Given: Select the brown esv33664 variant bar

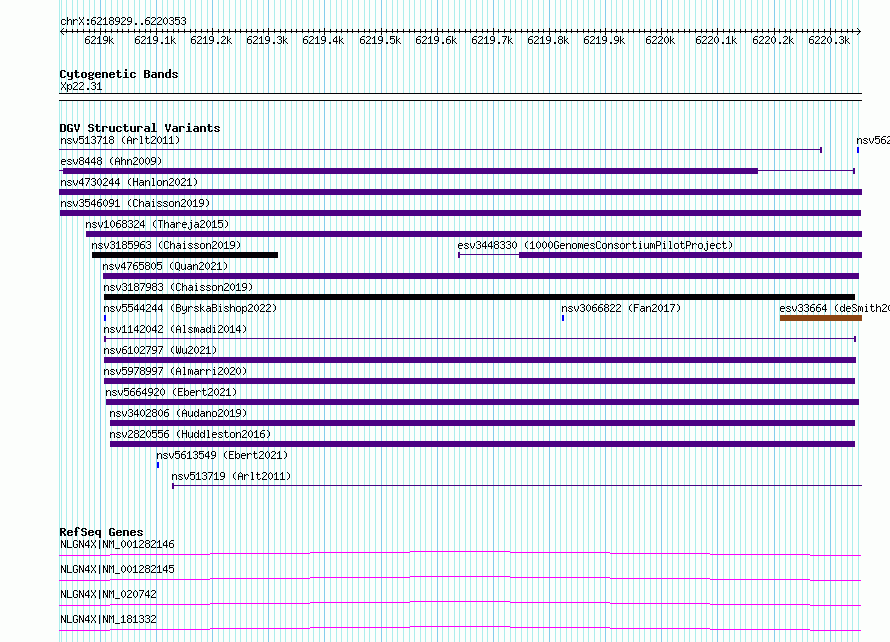Looking at the screenshot, I should click(821, 318).
